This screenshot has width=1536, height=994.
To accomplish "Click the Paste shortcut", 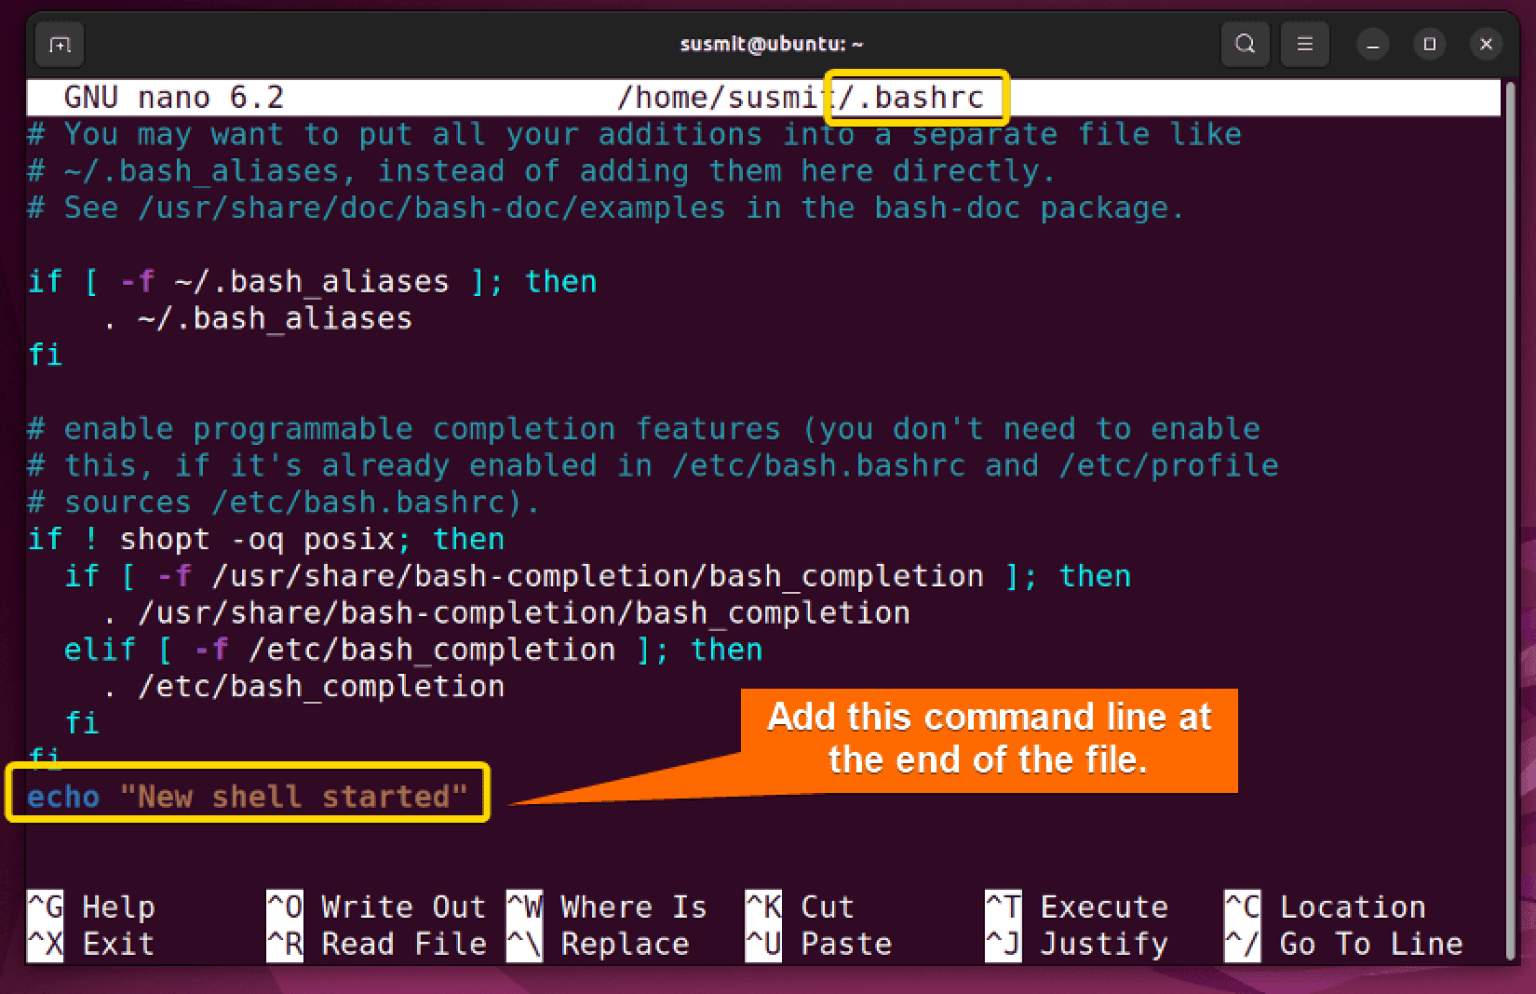I will click(x=845, y=943).
